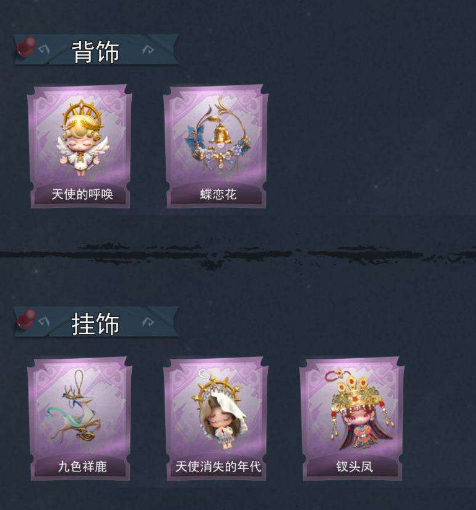Click the 天使的呼唤 name label
This screenshot has height=510, width=476.
tap(82, 194)
